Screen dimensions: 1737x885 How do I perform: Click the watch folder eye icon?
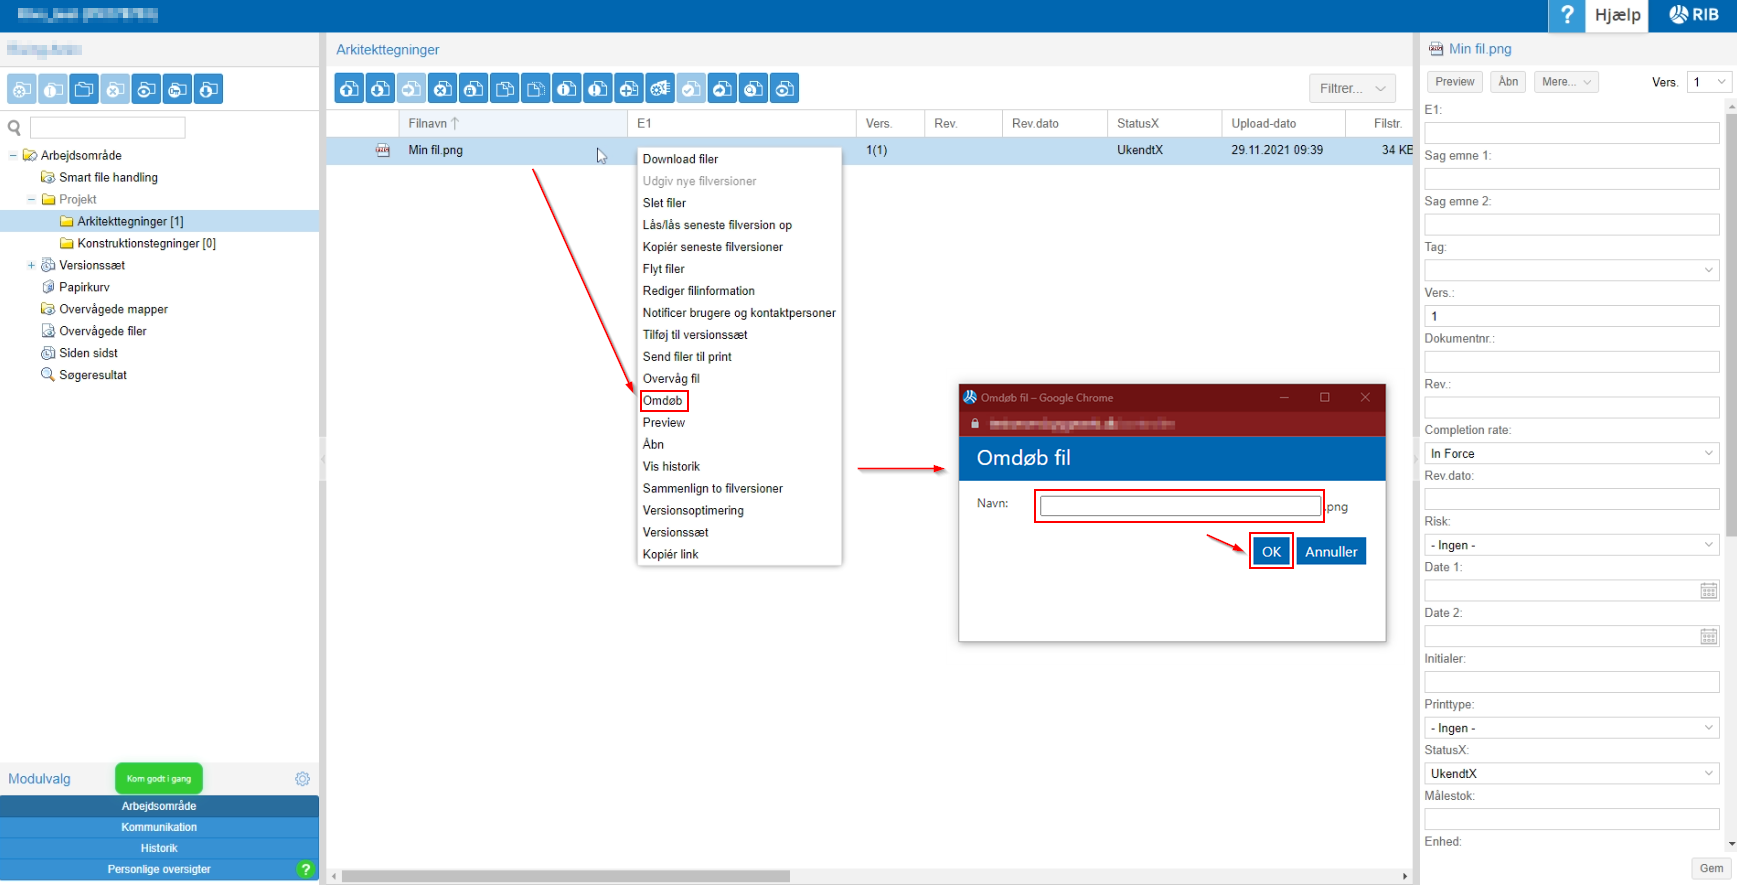tap(146, 90)
